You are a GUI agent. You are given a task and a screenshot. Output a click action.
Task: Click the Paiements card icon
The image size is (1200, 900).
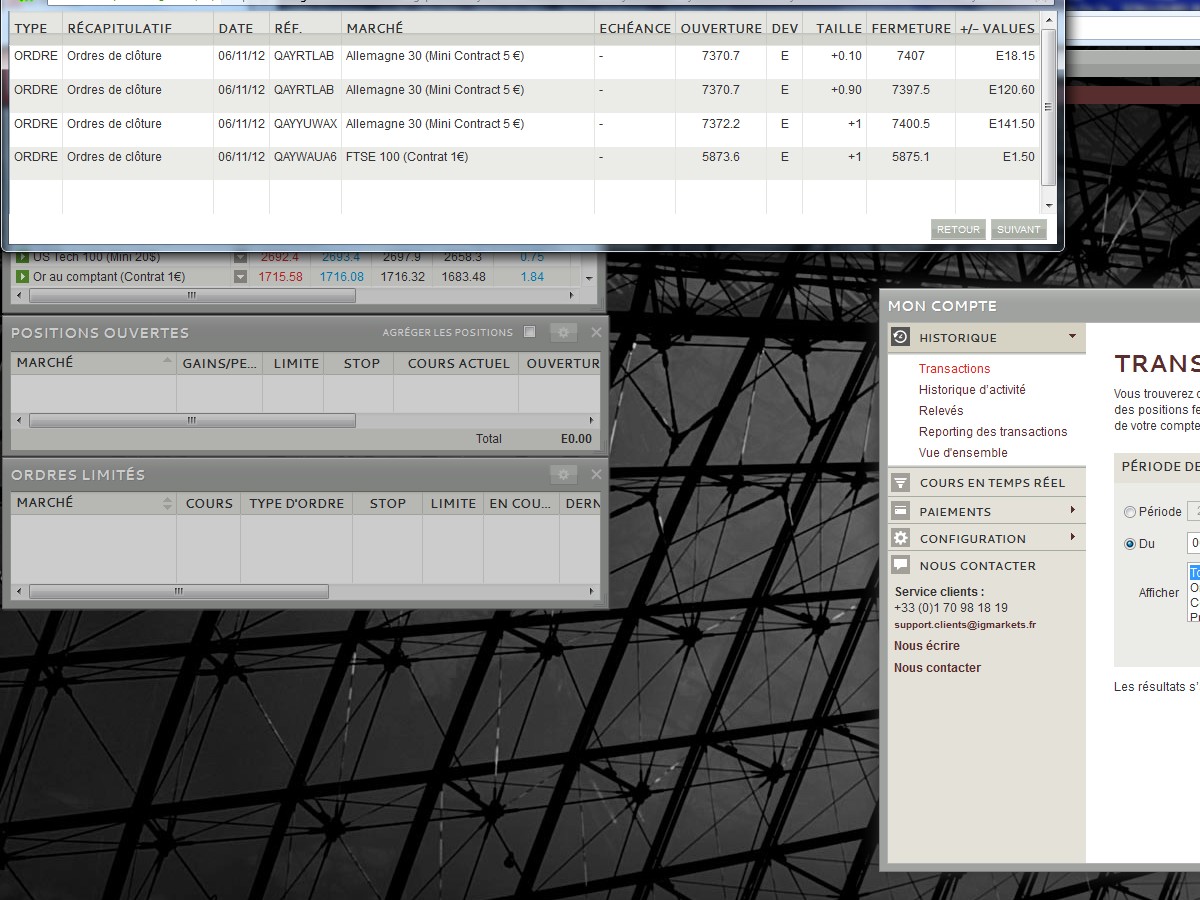[x=900, y=511]
